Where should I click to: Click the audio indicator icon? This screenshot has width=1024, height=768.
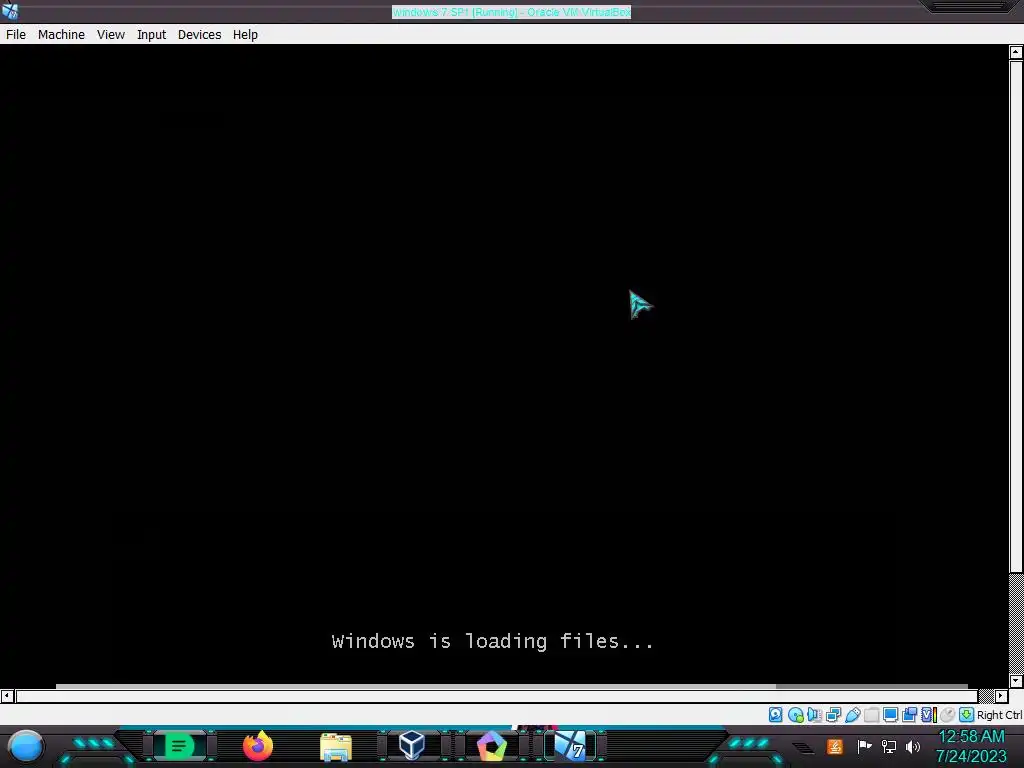(814, 714)
